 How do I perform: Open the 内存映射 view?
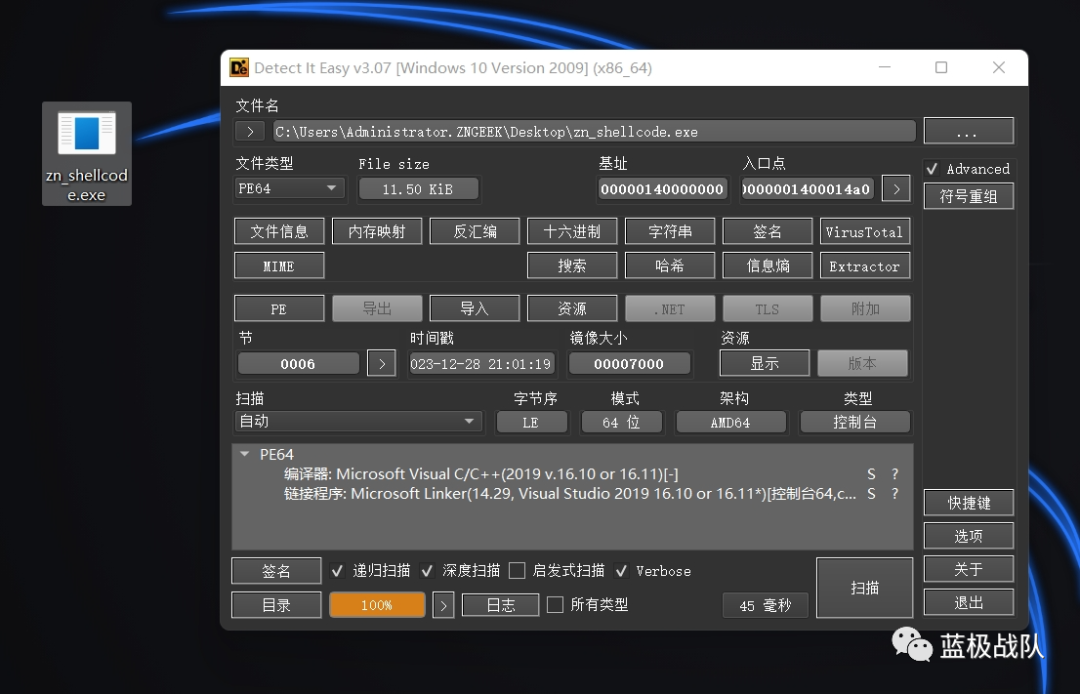point(377,231)
